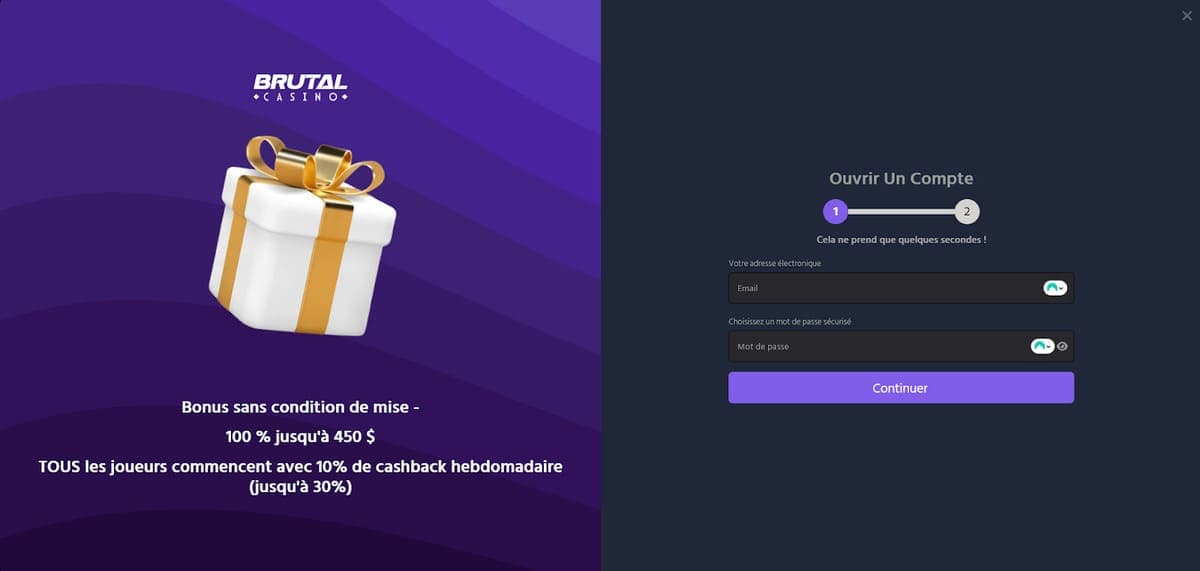Show password using the eye icon
The width and height of the screenshot is (1200, 571).
pyautogui.click(x=1063, y=347)
